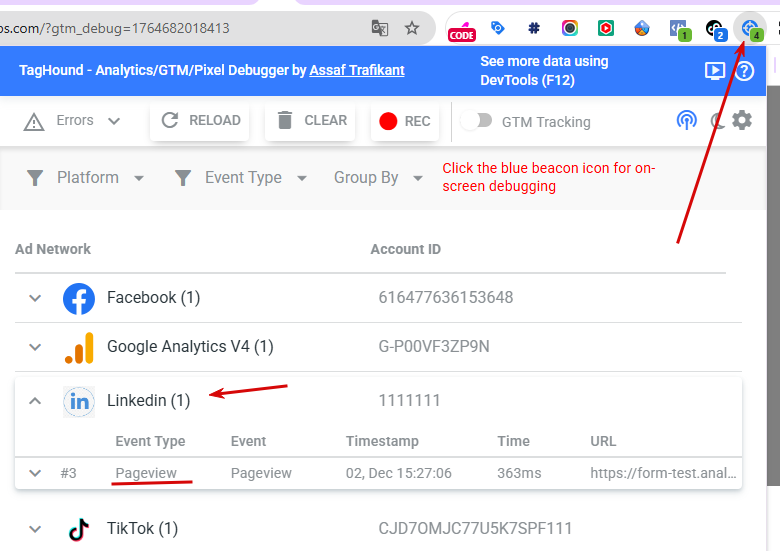Open Assaf Trafikant author link
The image size is (780, 551).
[x=357, y=70]
